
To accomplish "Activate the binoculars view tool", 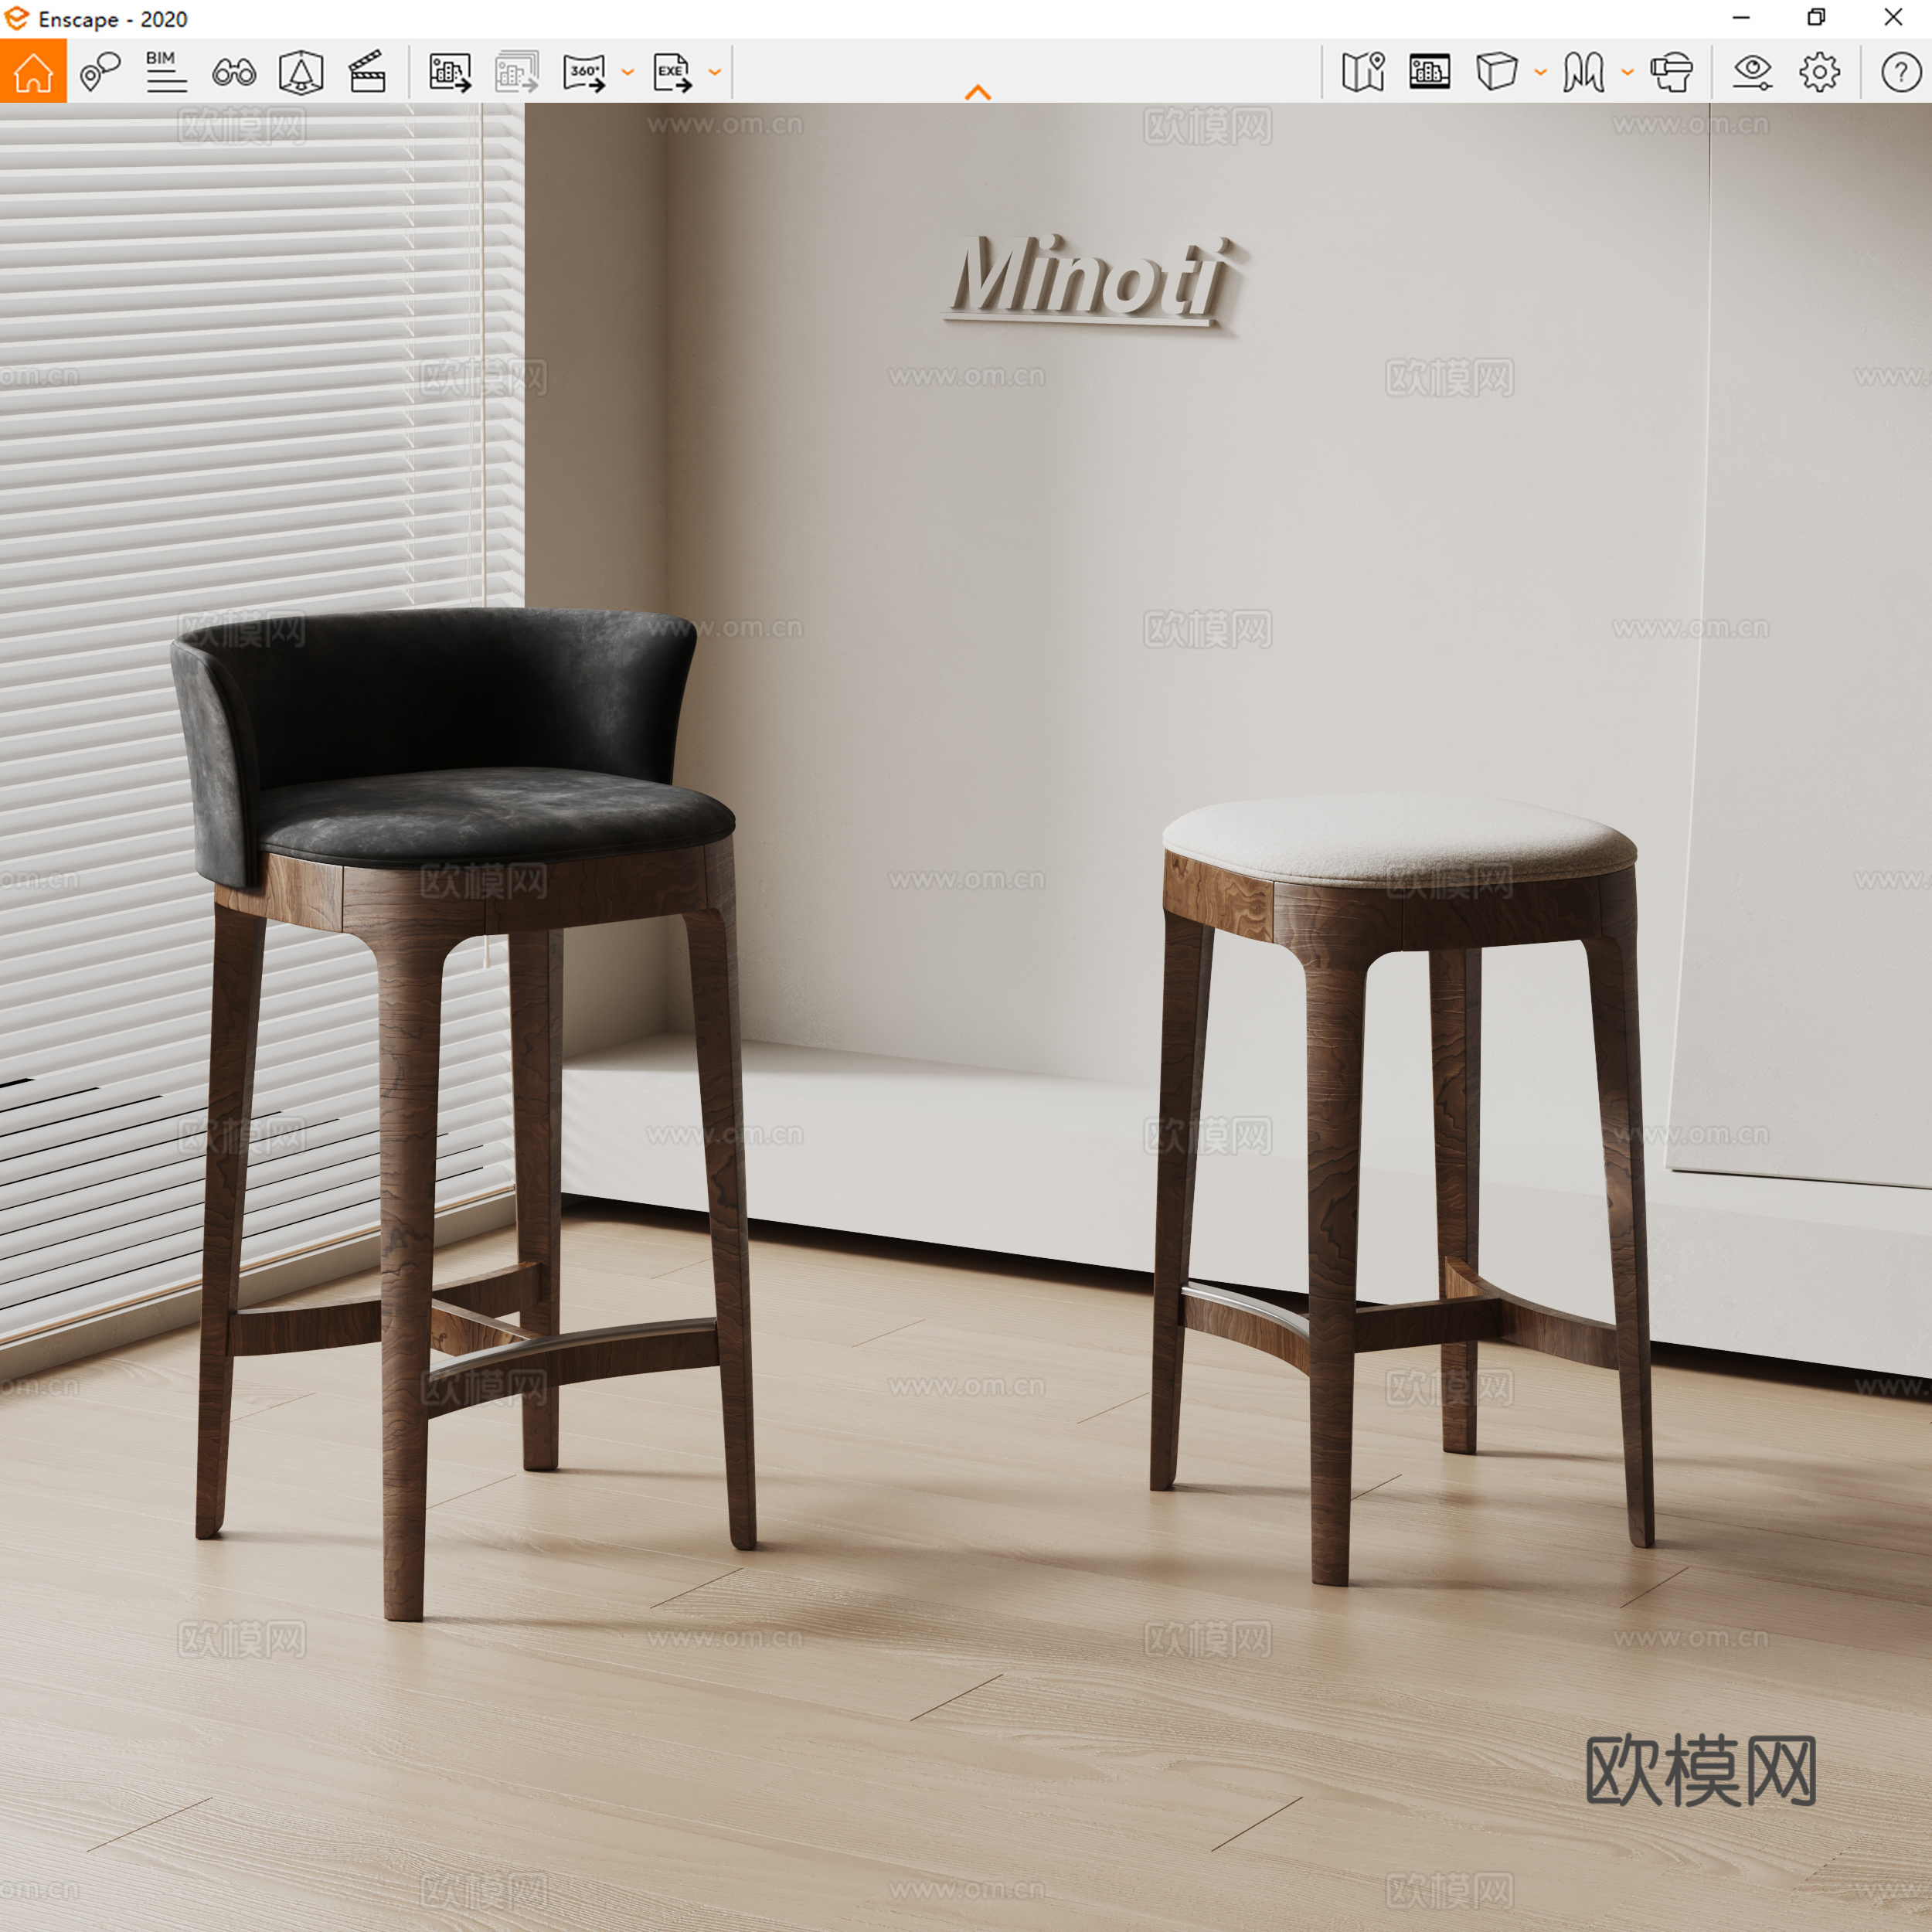I will pos(233,72).
